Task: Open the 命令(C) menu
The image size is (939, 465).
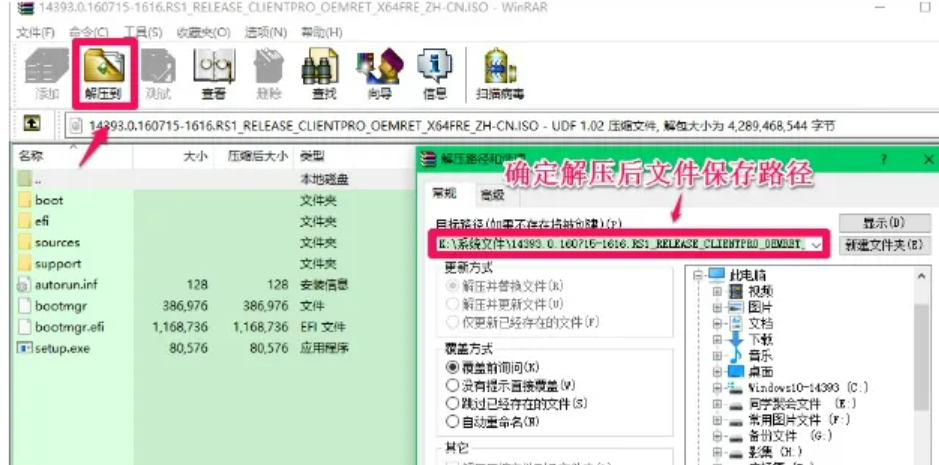Action: tap(88, 33)
